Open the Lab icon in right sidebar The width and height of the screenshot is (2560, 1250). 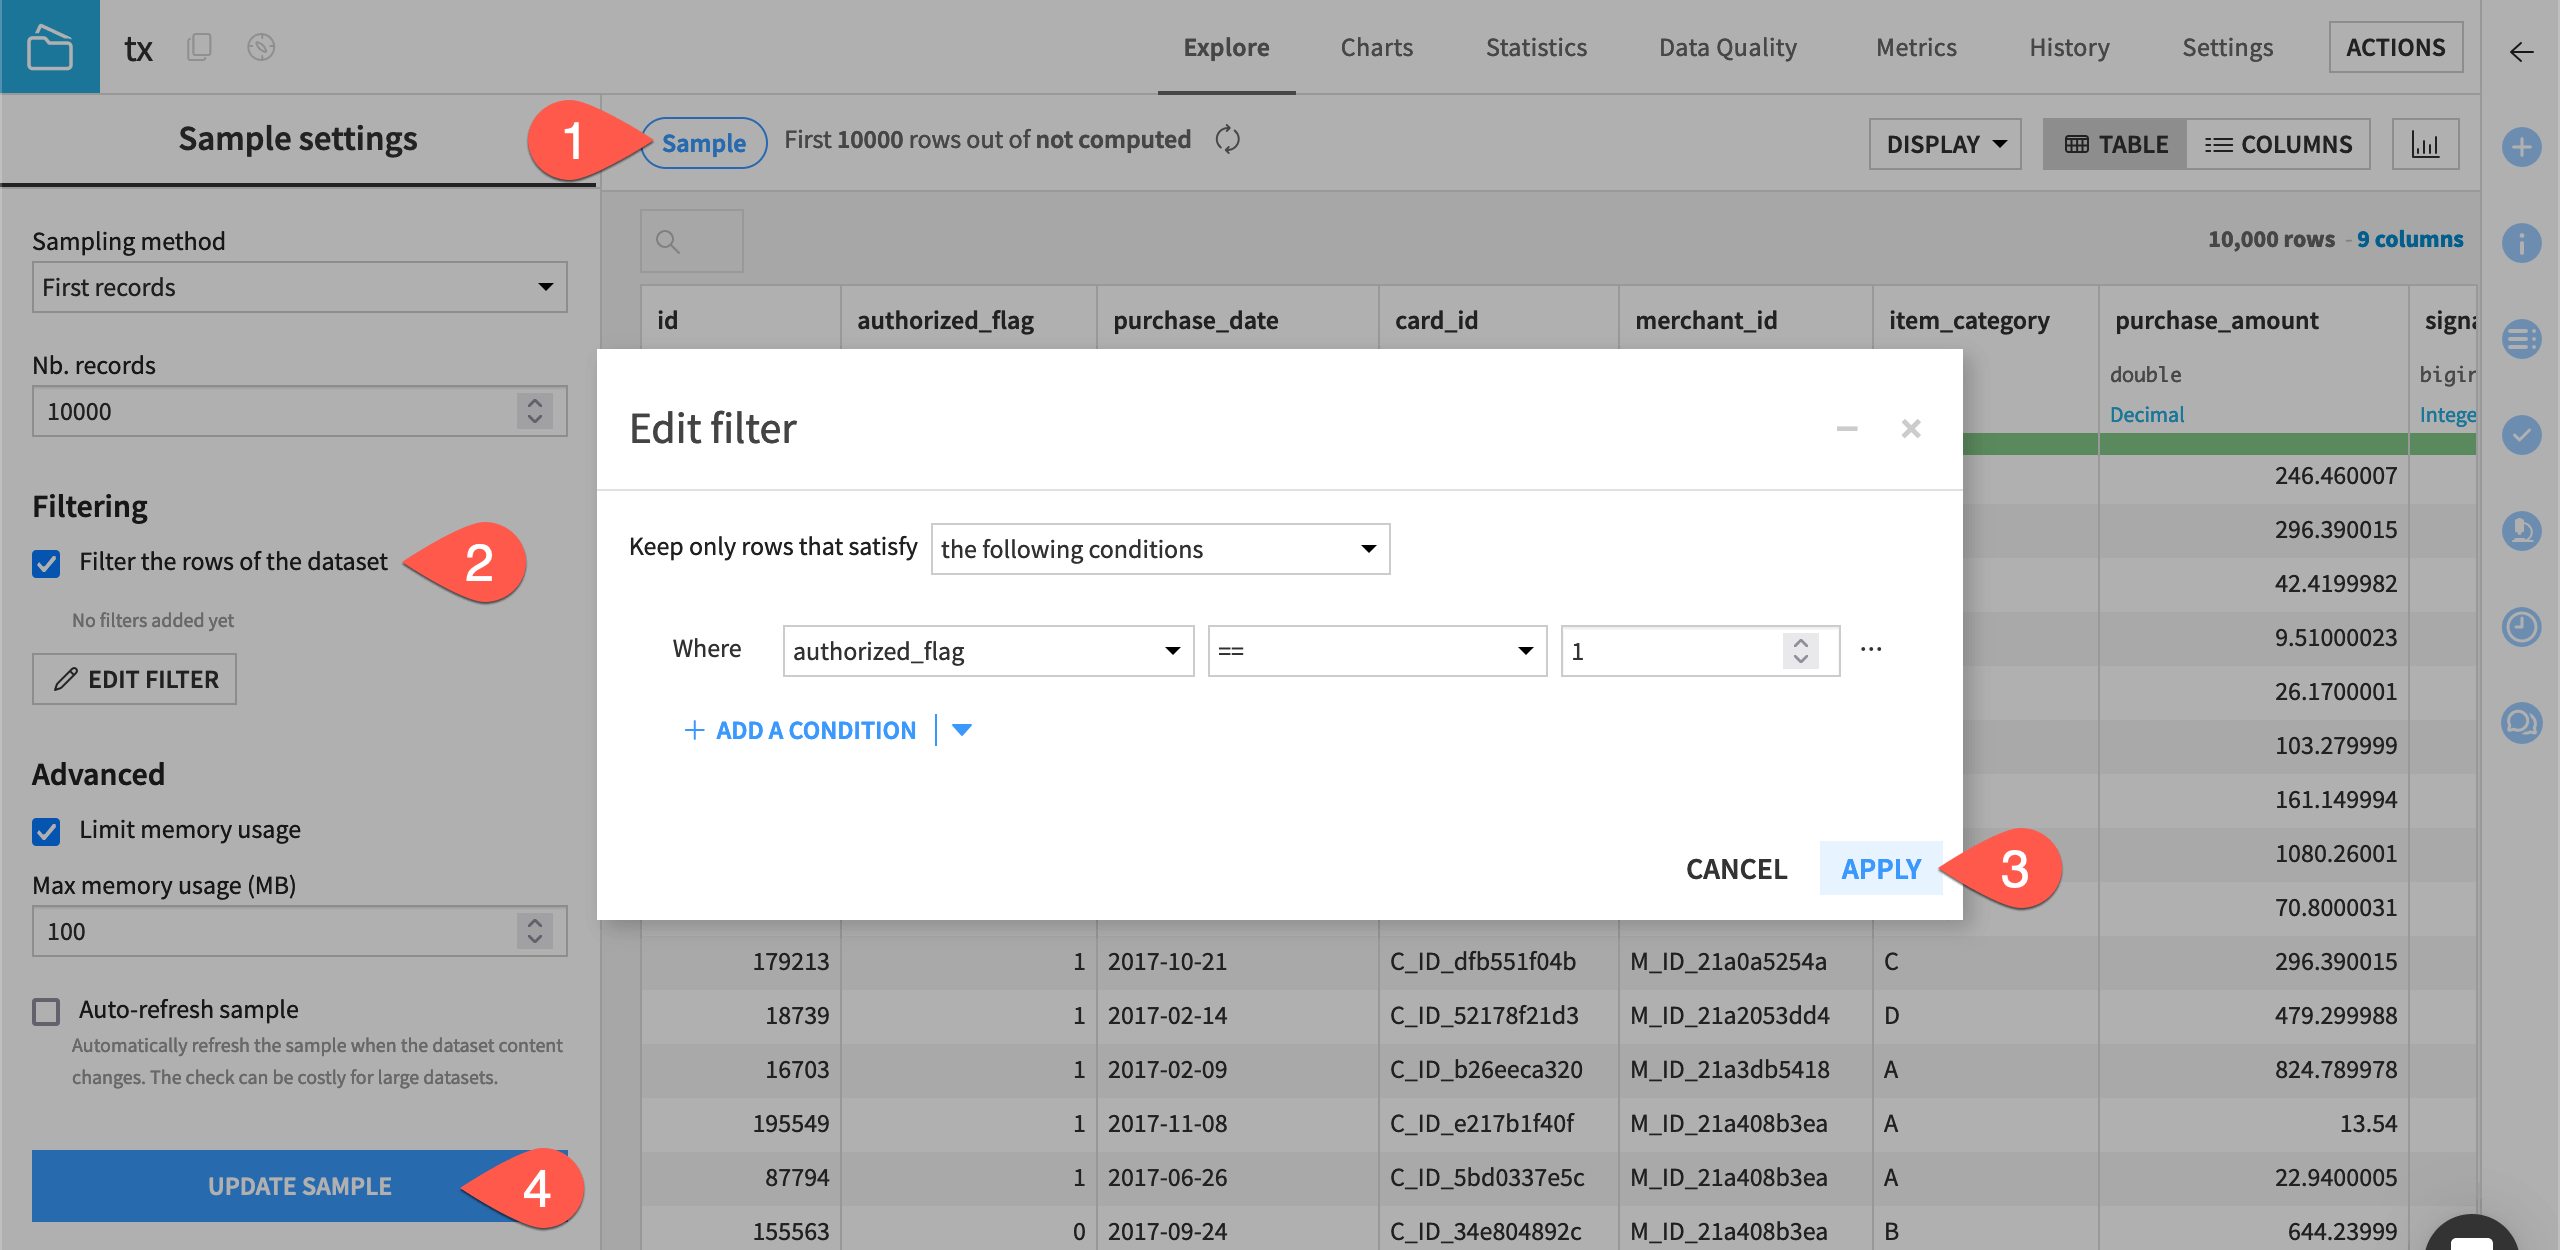2523,531
